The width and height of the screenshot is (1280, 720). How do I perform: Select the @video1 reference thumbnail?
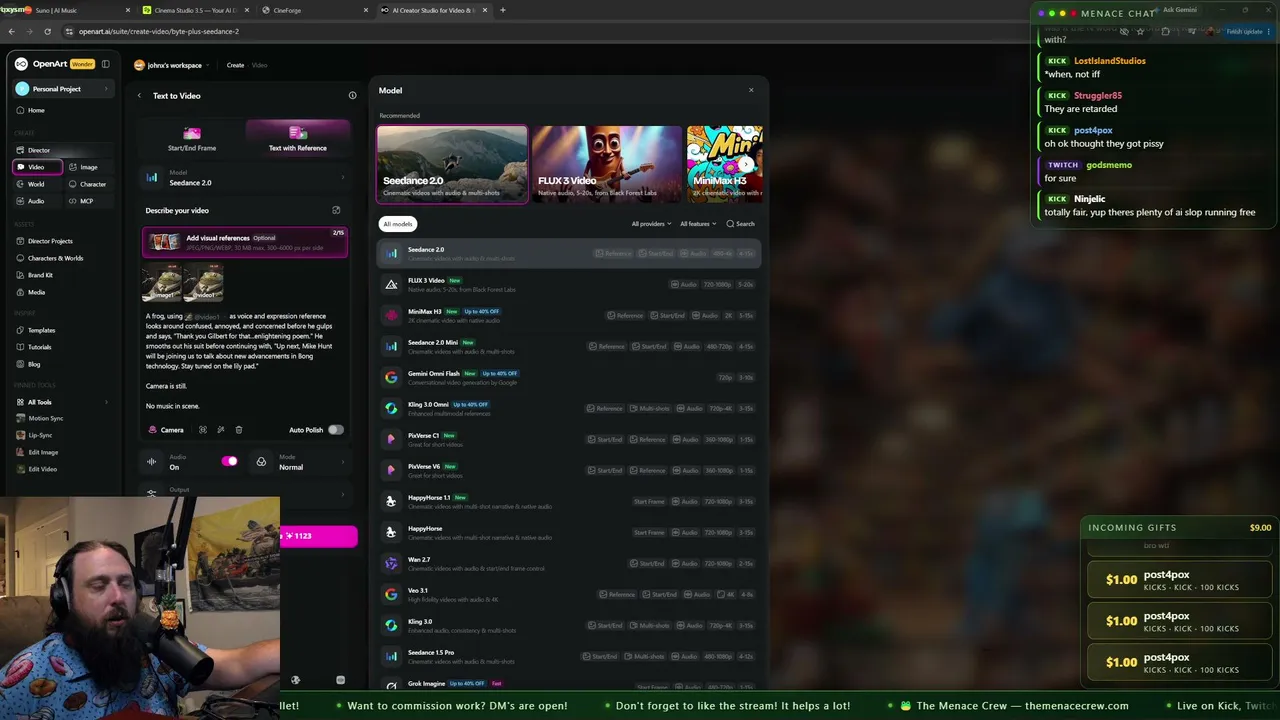[203, 283]
